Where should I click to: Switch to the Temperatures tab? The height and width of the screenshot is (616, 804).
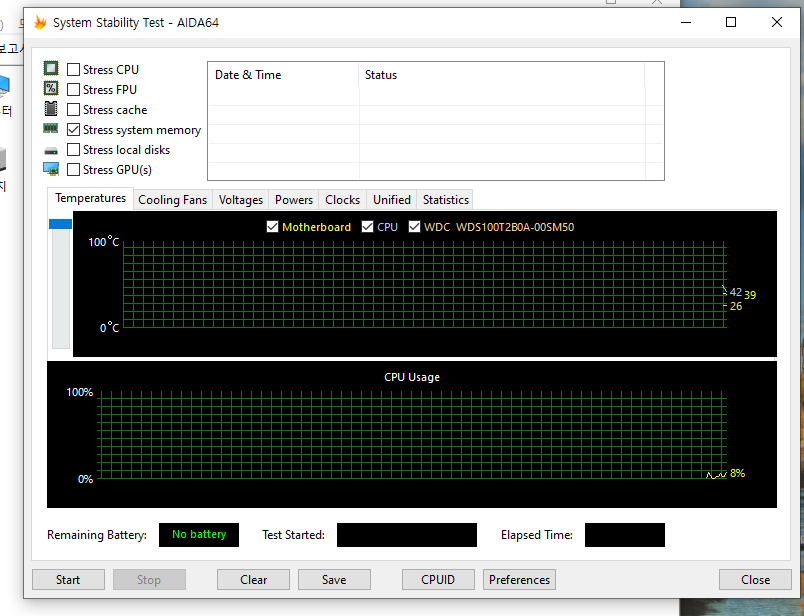pos(90,198)
